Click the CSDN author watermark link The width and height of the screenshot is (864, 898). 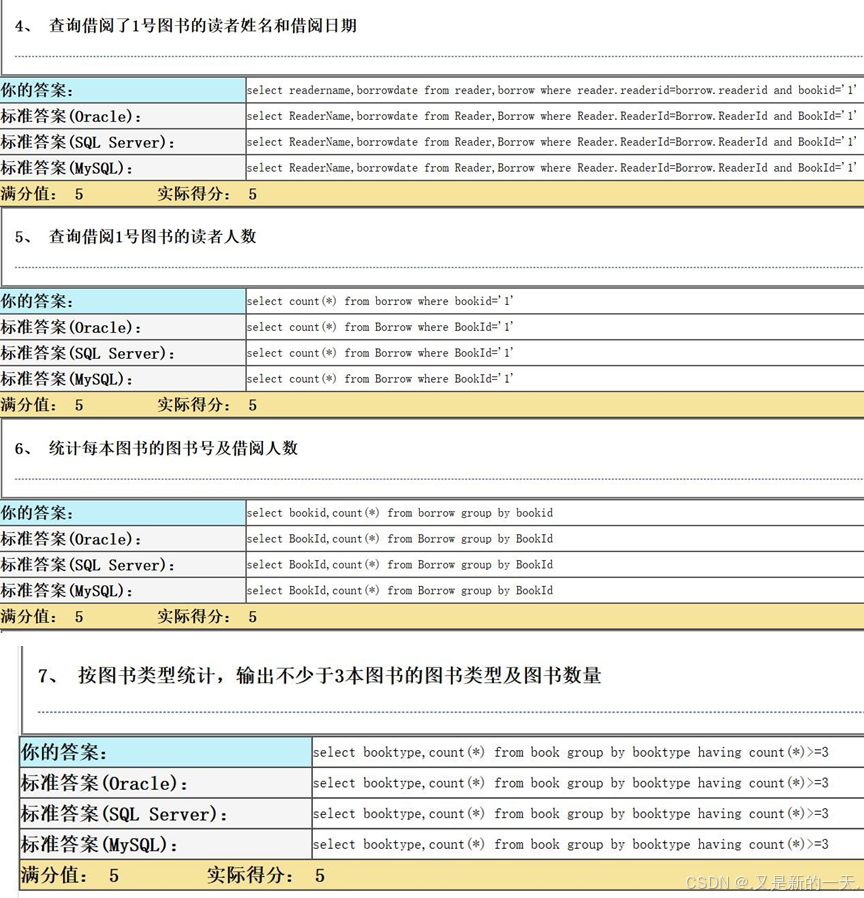click(772, 883)
